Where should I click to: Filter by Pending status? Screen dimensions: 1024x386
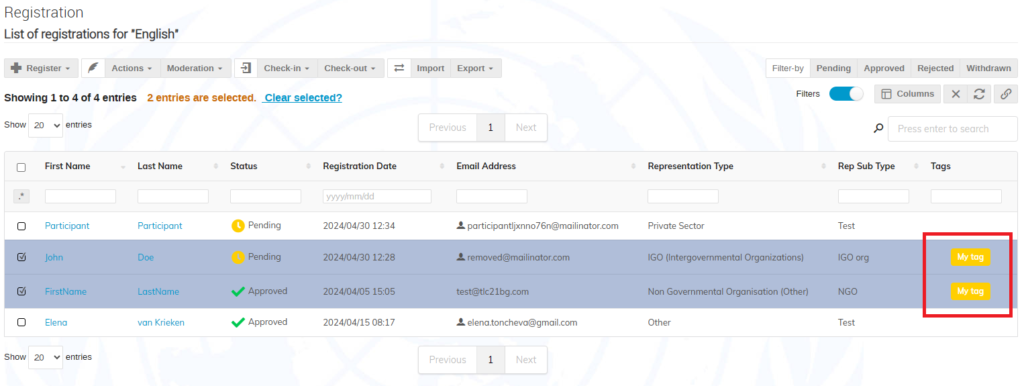(x=833, y=68)
